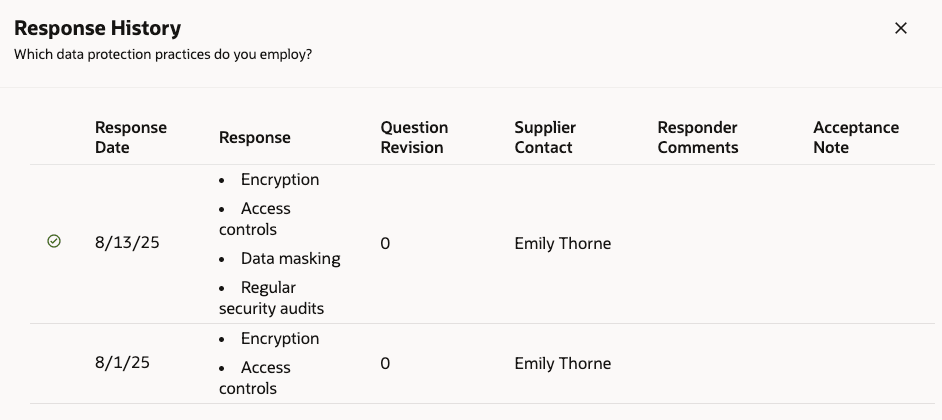Screen dimensions: 942x420
Task: Click the Regular security audits response item
Action: point(270,298)
